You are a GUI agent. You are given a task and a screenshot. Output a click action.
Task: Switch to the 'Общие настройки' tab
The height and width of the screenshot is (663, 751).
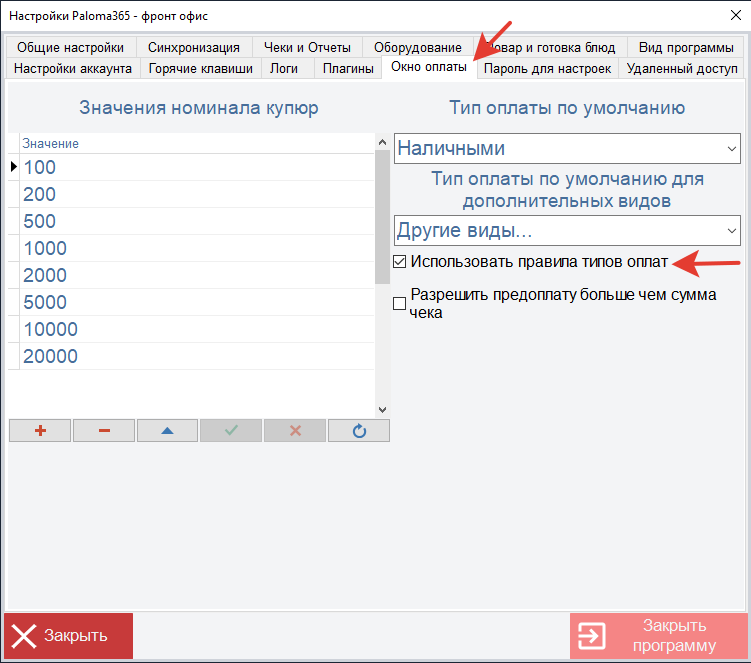[70, 47]
